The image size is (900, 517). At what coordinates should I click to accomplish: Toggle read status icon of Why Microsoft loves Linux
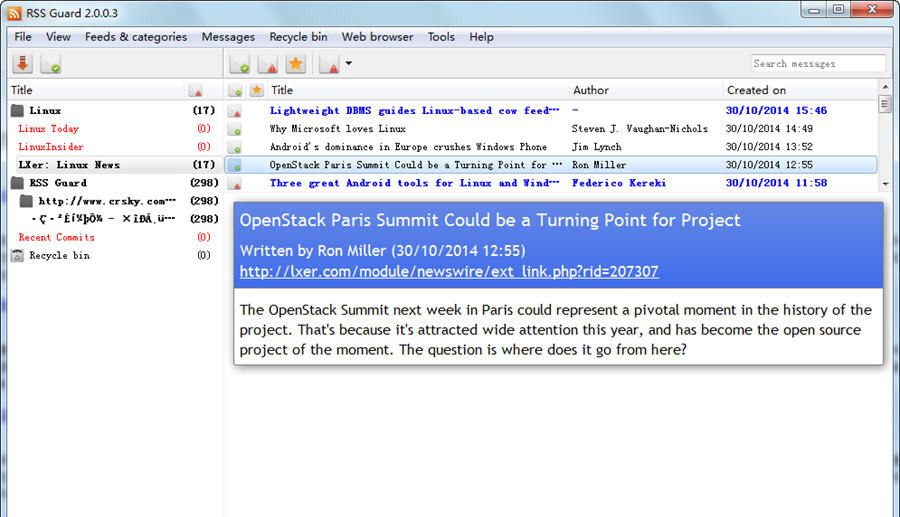coord(235,129)
